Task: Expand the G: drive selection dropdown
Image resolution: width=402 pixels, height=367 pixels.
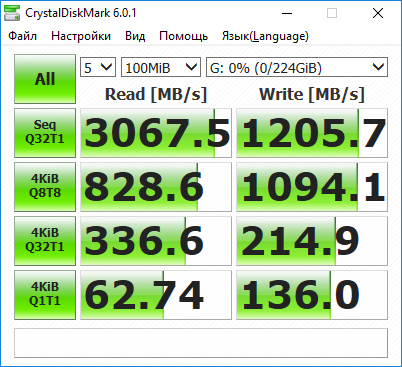Action: 297,67
